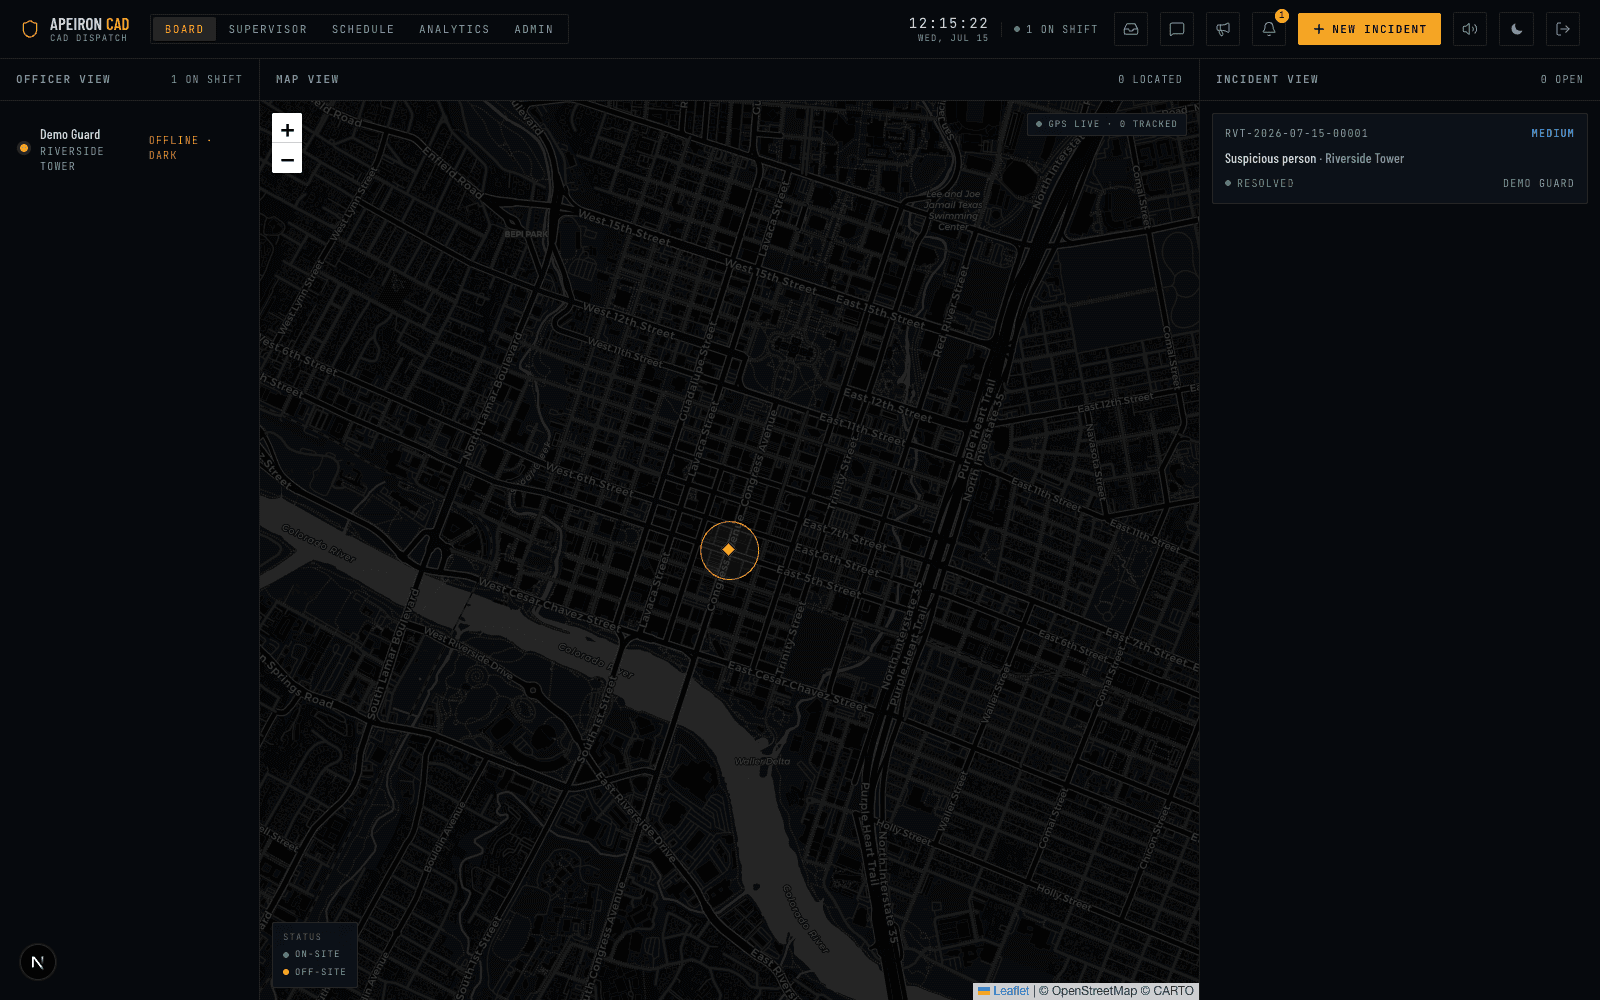Click the 1 On Shift header indicator

tap(1056, 29)
